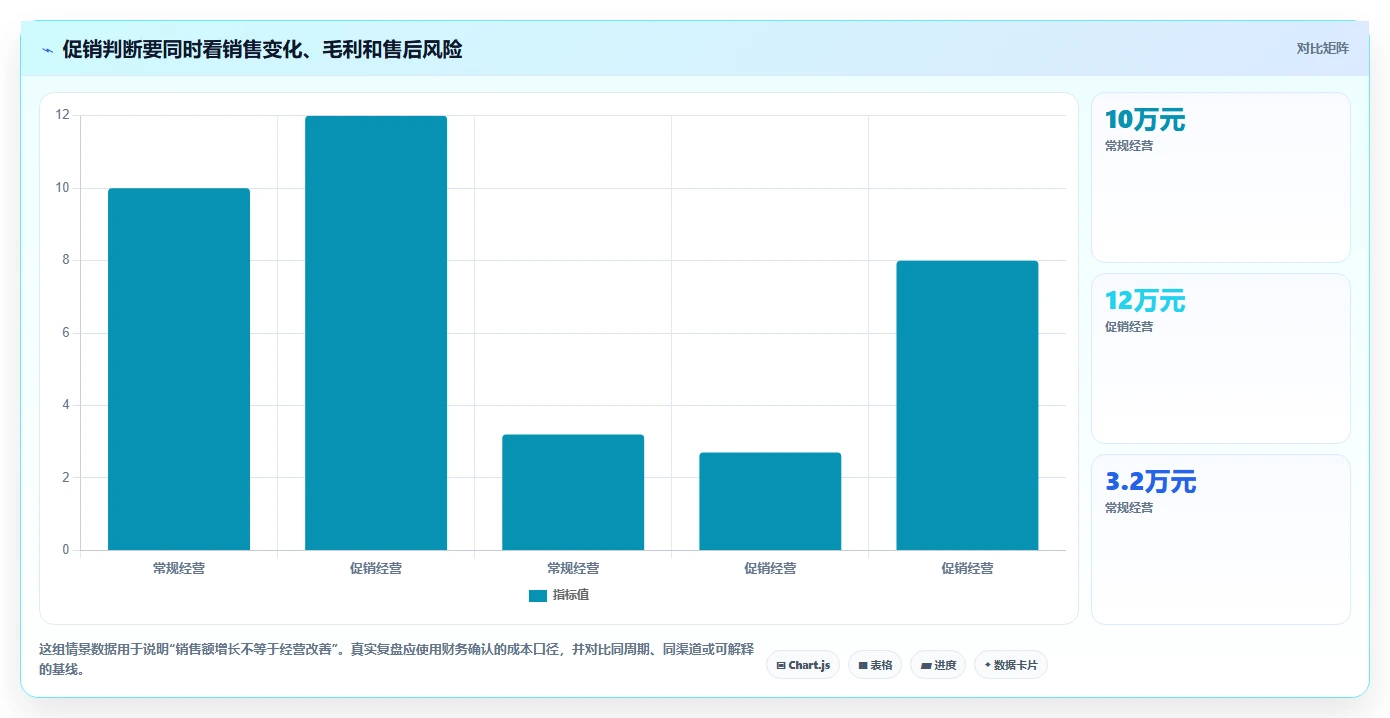Open the 3.2万元 常规经营 card
This screenshot has height=718, width=1390.
[1220, 539]
